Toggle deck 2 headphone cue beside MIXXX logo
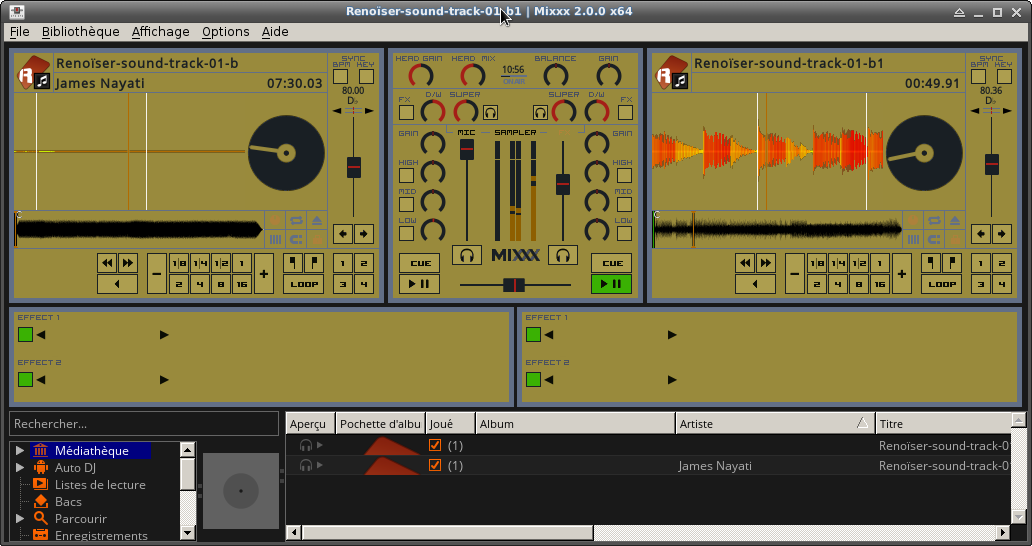1032x546 pixels. coord(563,255)
